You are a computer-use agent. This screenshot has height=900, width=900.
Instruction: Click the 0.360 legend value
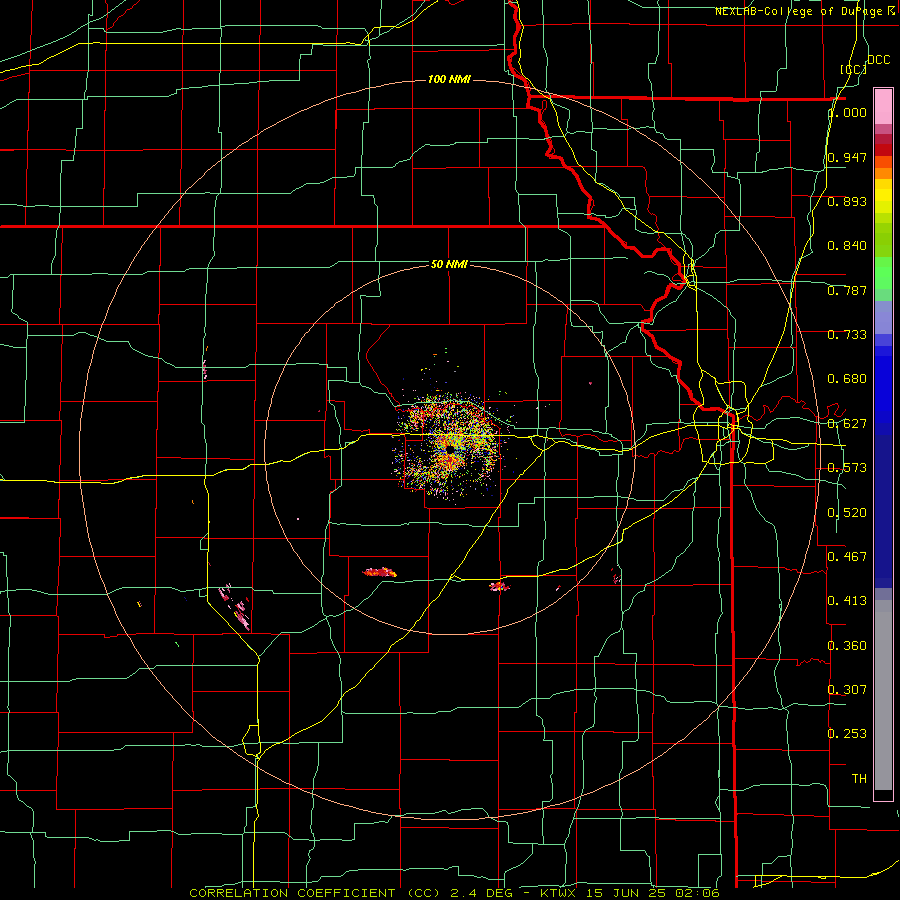pos(847,645)
